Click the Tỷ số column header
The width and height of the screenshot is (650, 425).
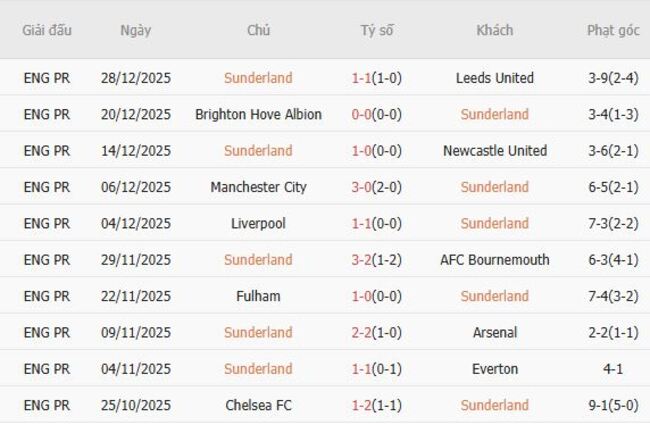(377, 30)
